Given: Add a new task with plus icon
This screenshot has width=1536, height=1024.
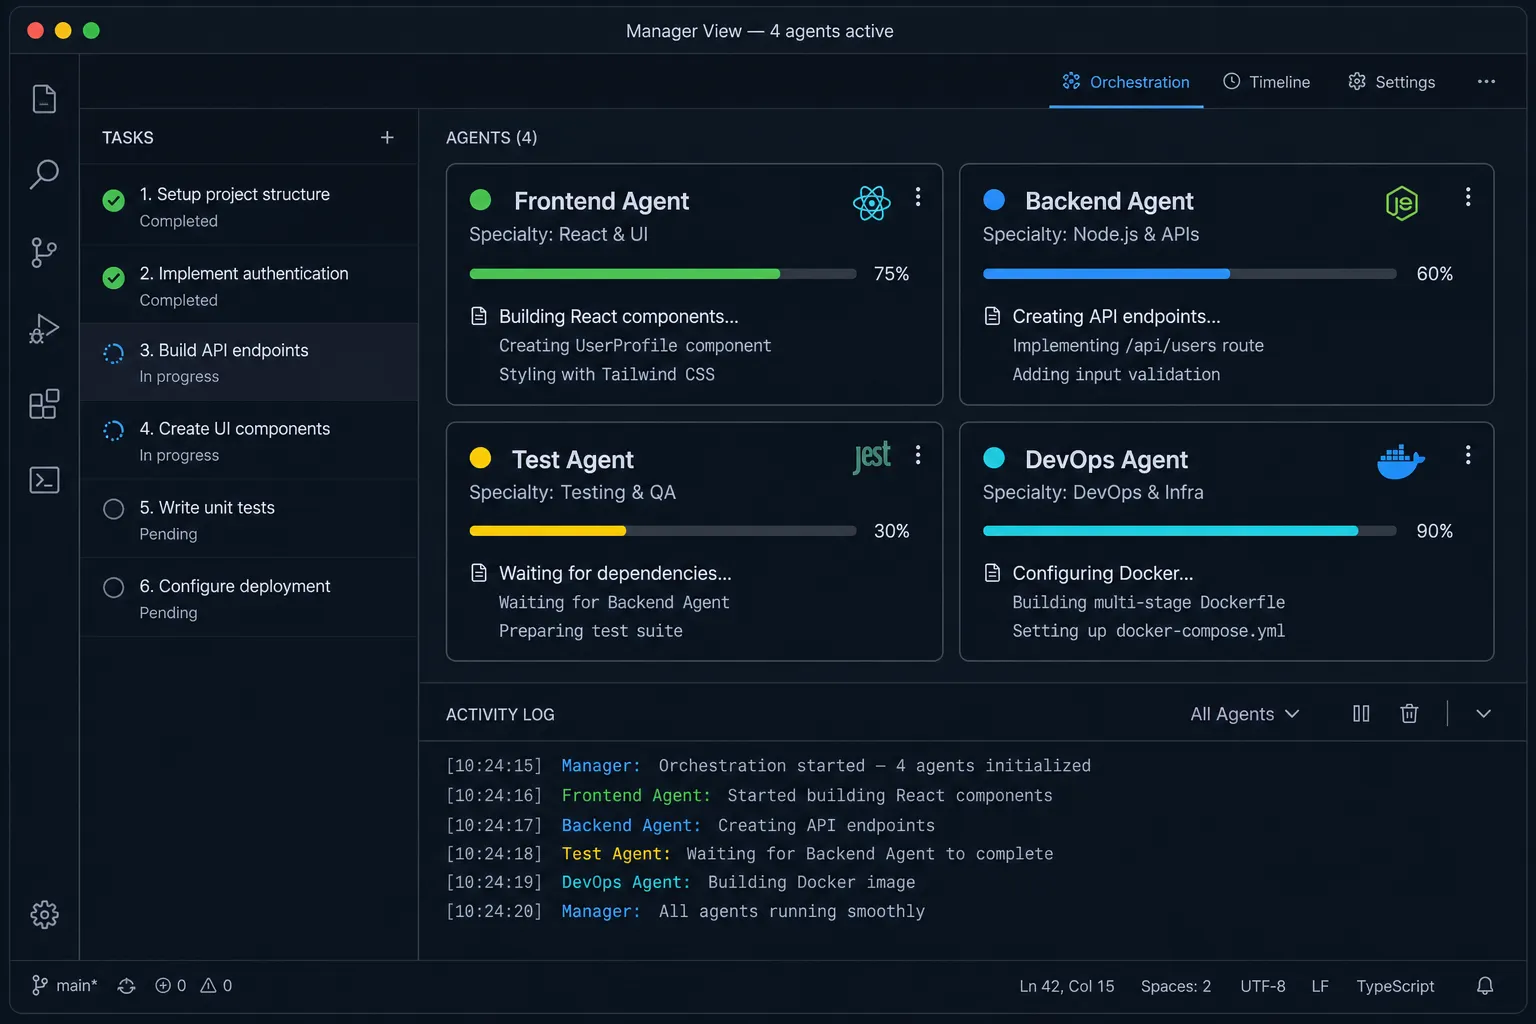Looking at the screenshot, I should [x=387, y=137].
